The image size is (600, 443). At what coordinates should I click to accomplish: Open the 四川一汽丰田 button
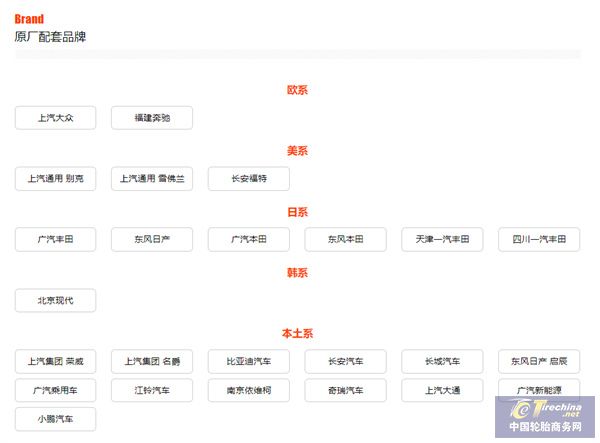(x=539, y=239)
